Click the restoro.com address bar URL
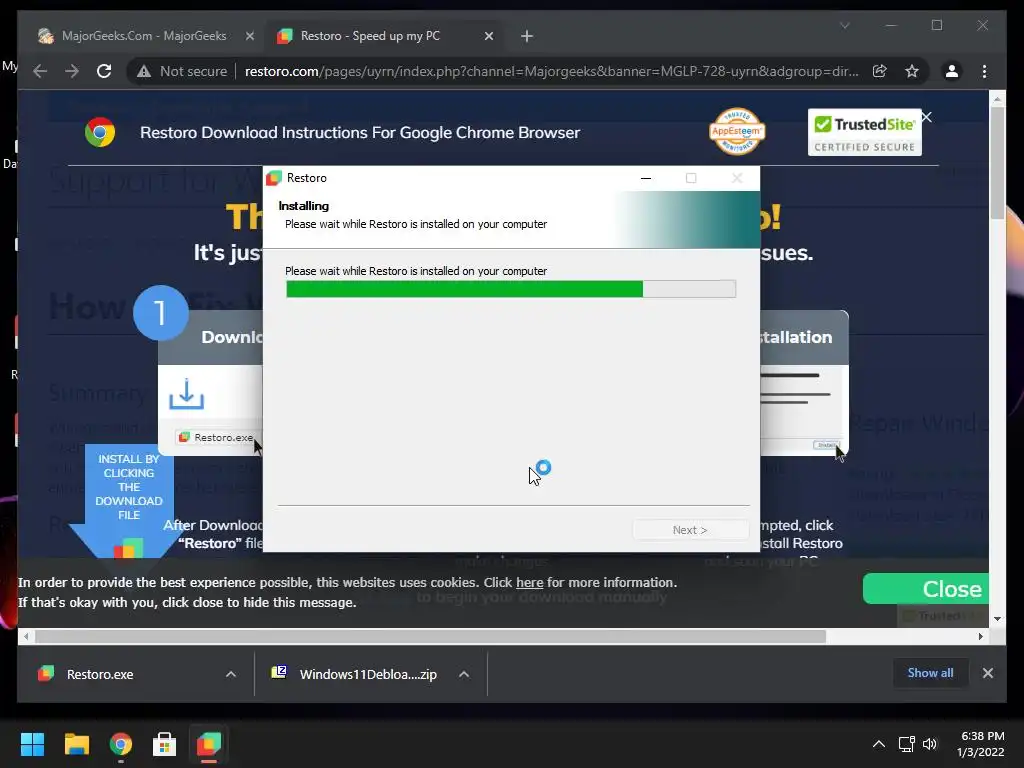This screenshot has height=768, width=1024. coord(551,71)
